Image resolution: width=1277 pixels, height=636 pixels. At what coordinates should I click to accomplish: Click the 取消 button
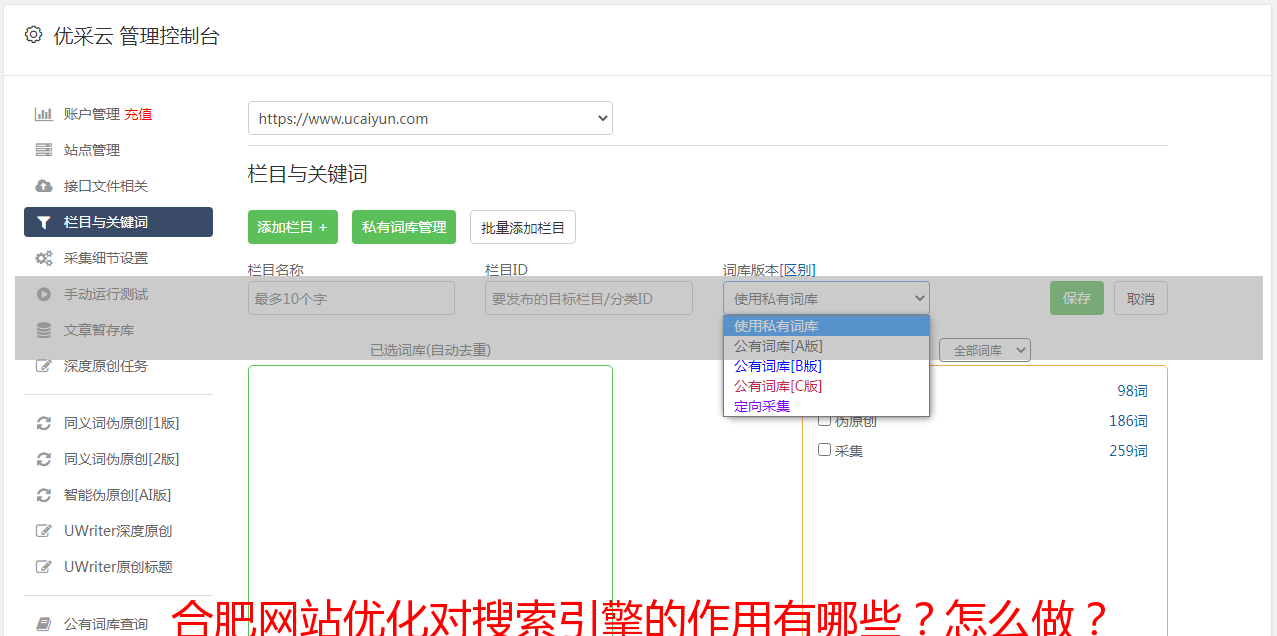pyautogui.click(x=1141, y=298)
